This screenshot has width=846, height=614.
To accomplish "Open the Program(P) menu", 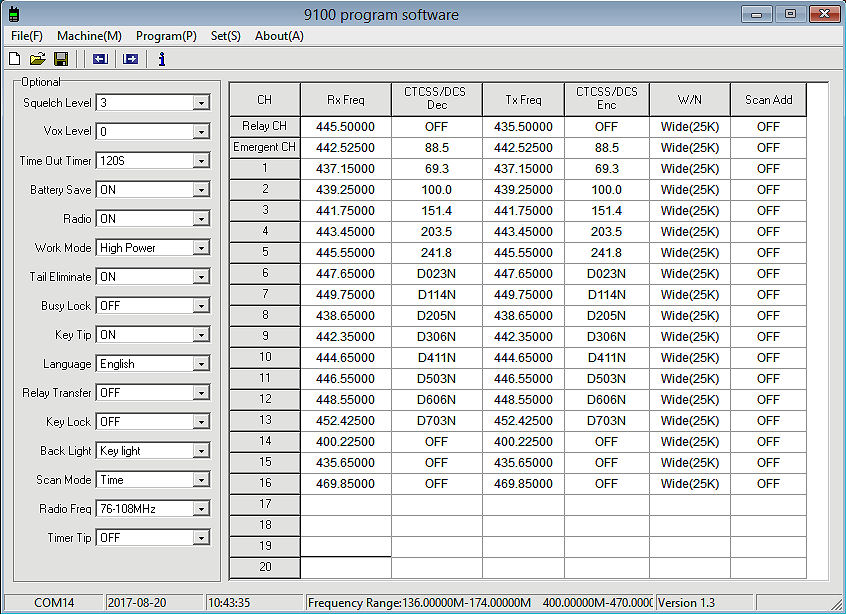I will (x=166, y=35).
